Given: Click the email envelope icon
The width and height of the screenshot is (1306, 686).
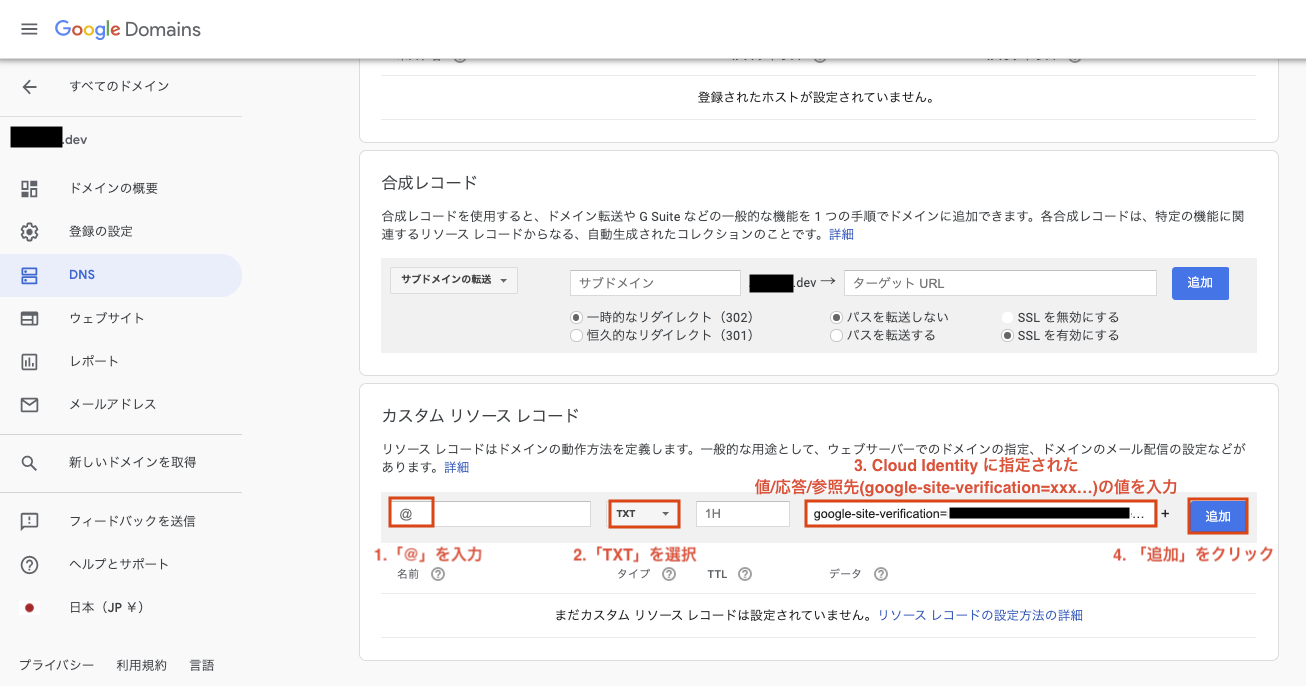Looking at the screenshot, I should pos(29,404).
